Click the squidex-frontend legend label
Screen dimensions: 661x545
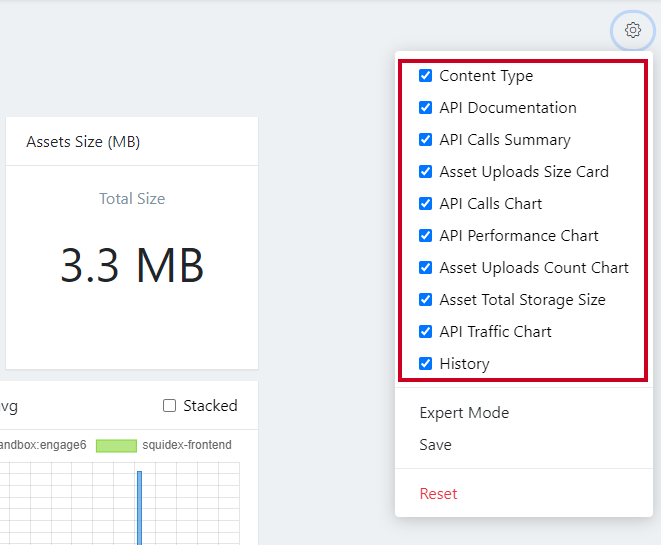187,445
